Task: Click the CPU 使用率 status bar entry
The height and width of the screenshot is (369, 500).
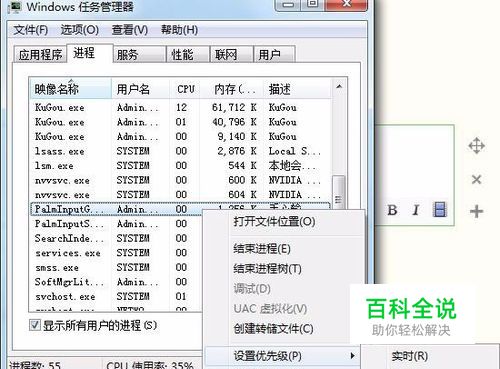Action: [150, 365]
